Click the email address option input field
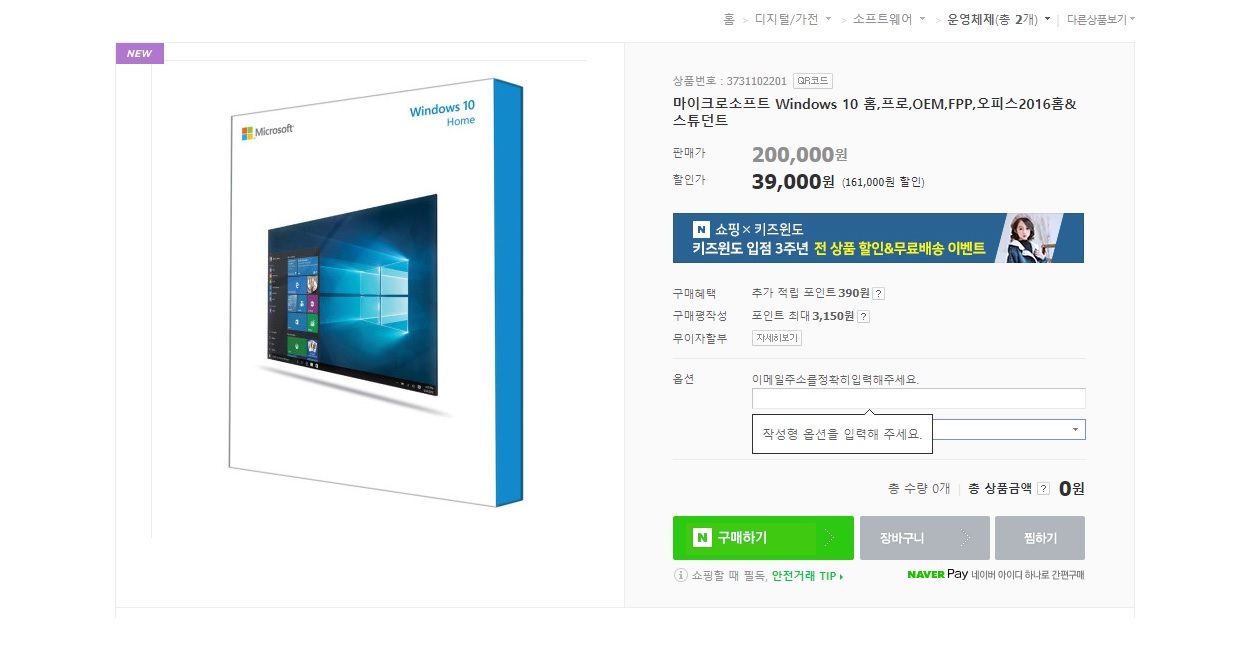This screenshot has width=1238, height=648. pos(919,399)
